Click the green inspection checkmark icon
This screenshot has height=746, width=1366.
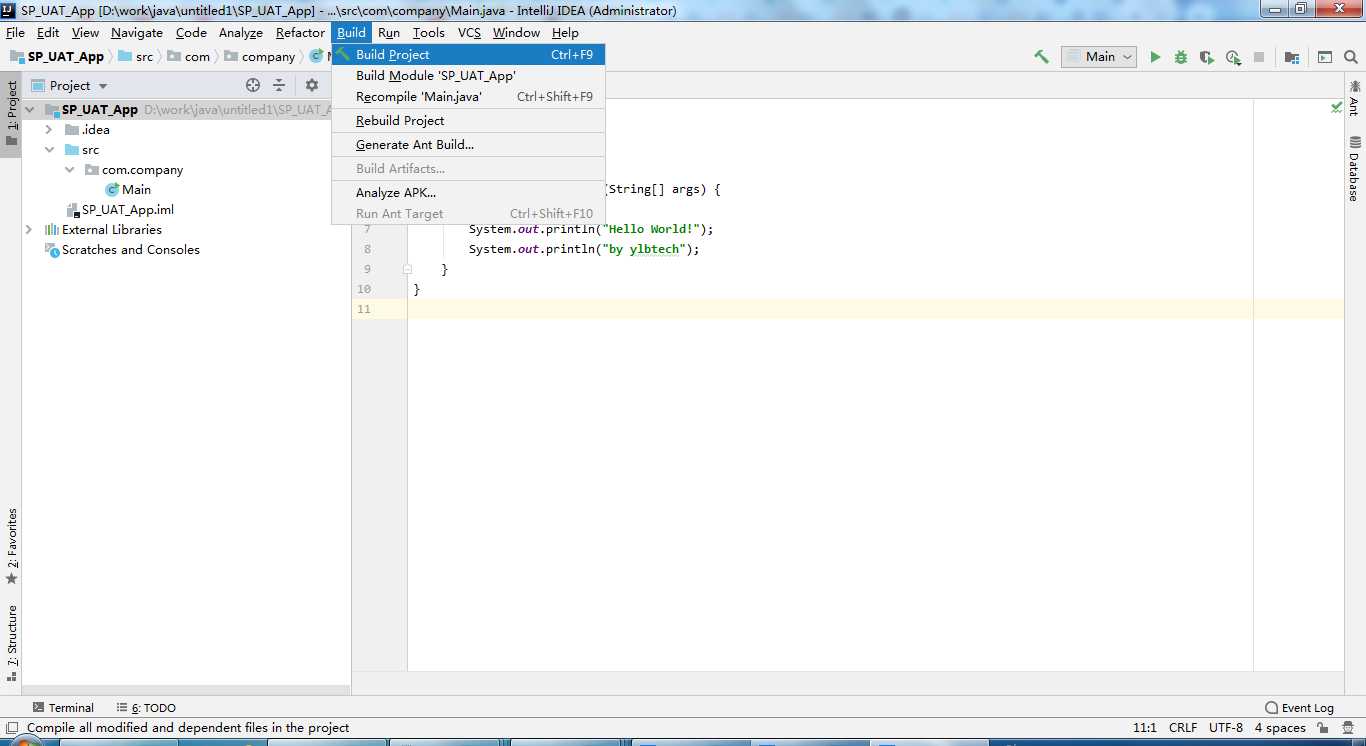coord(1337,107)
